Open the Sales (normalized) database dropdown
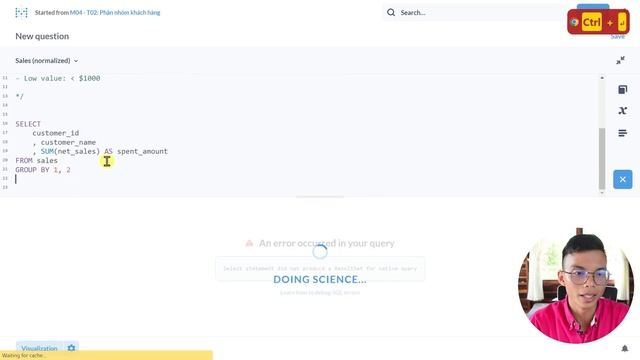Viewport: 640px width, 360px height. coord(47,60)
